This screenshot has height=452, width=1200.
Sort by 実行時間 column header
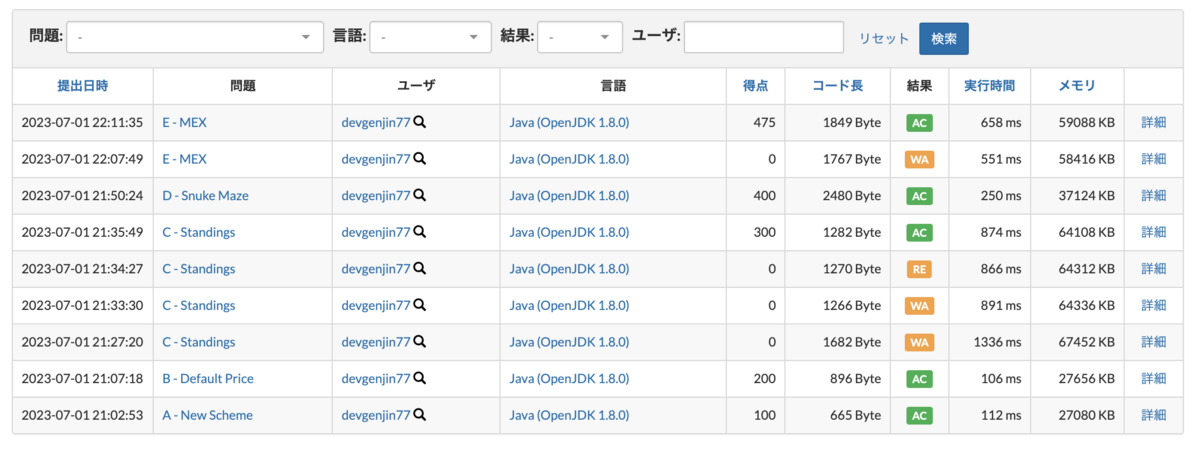[x=990, y=86]
